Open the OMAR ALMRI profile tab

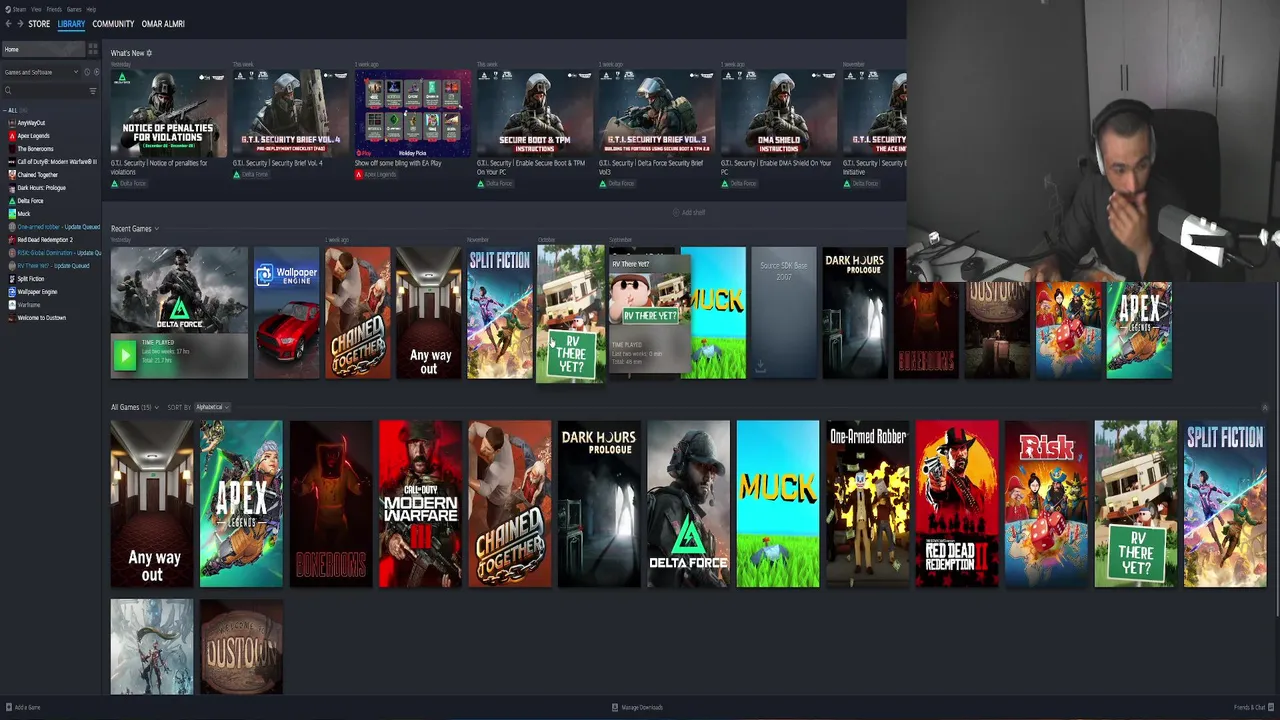(163, 24)
